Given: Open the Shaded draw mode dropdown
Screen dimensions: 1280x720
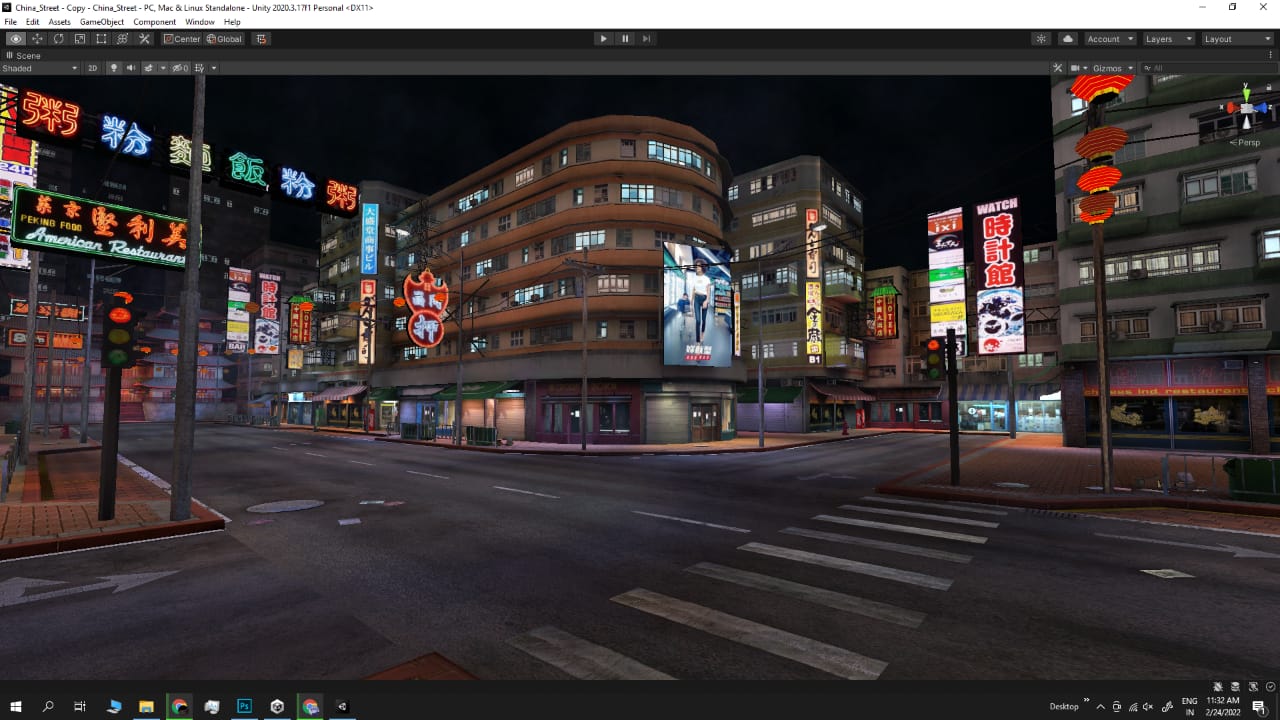Looking at the screenshot, I should point(40,68).
